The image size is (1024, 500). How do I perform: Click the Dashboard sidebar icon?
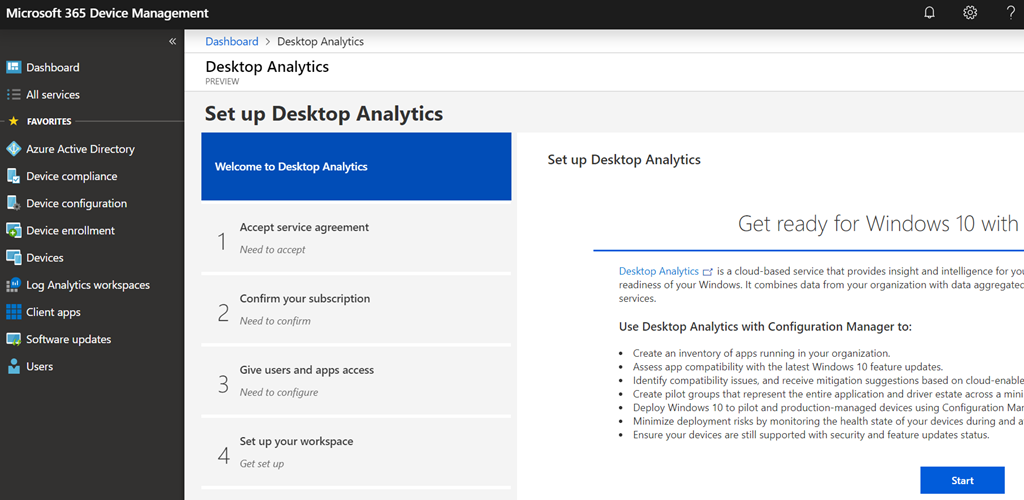coord(14,67)
